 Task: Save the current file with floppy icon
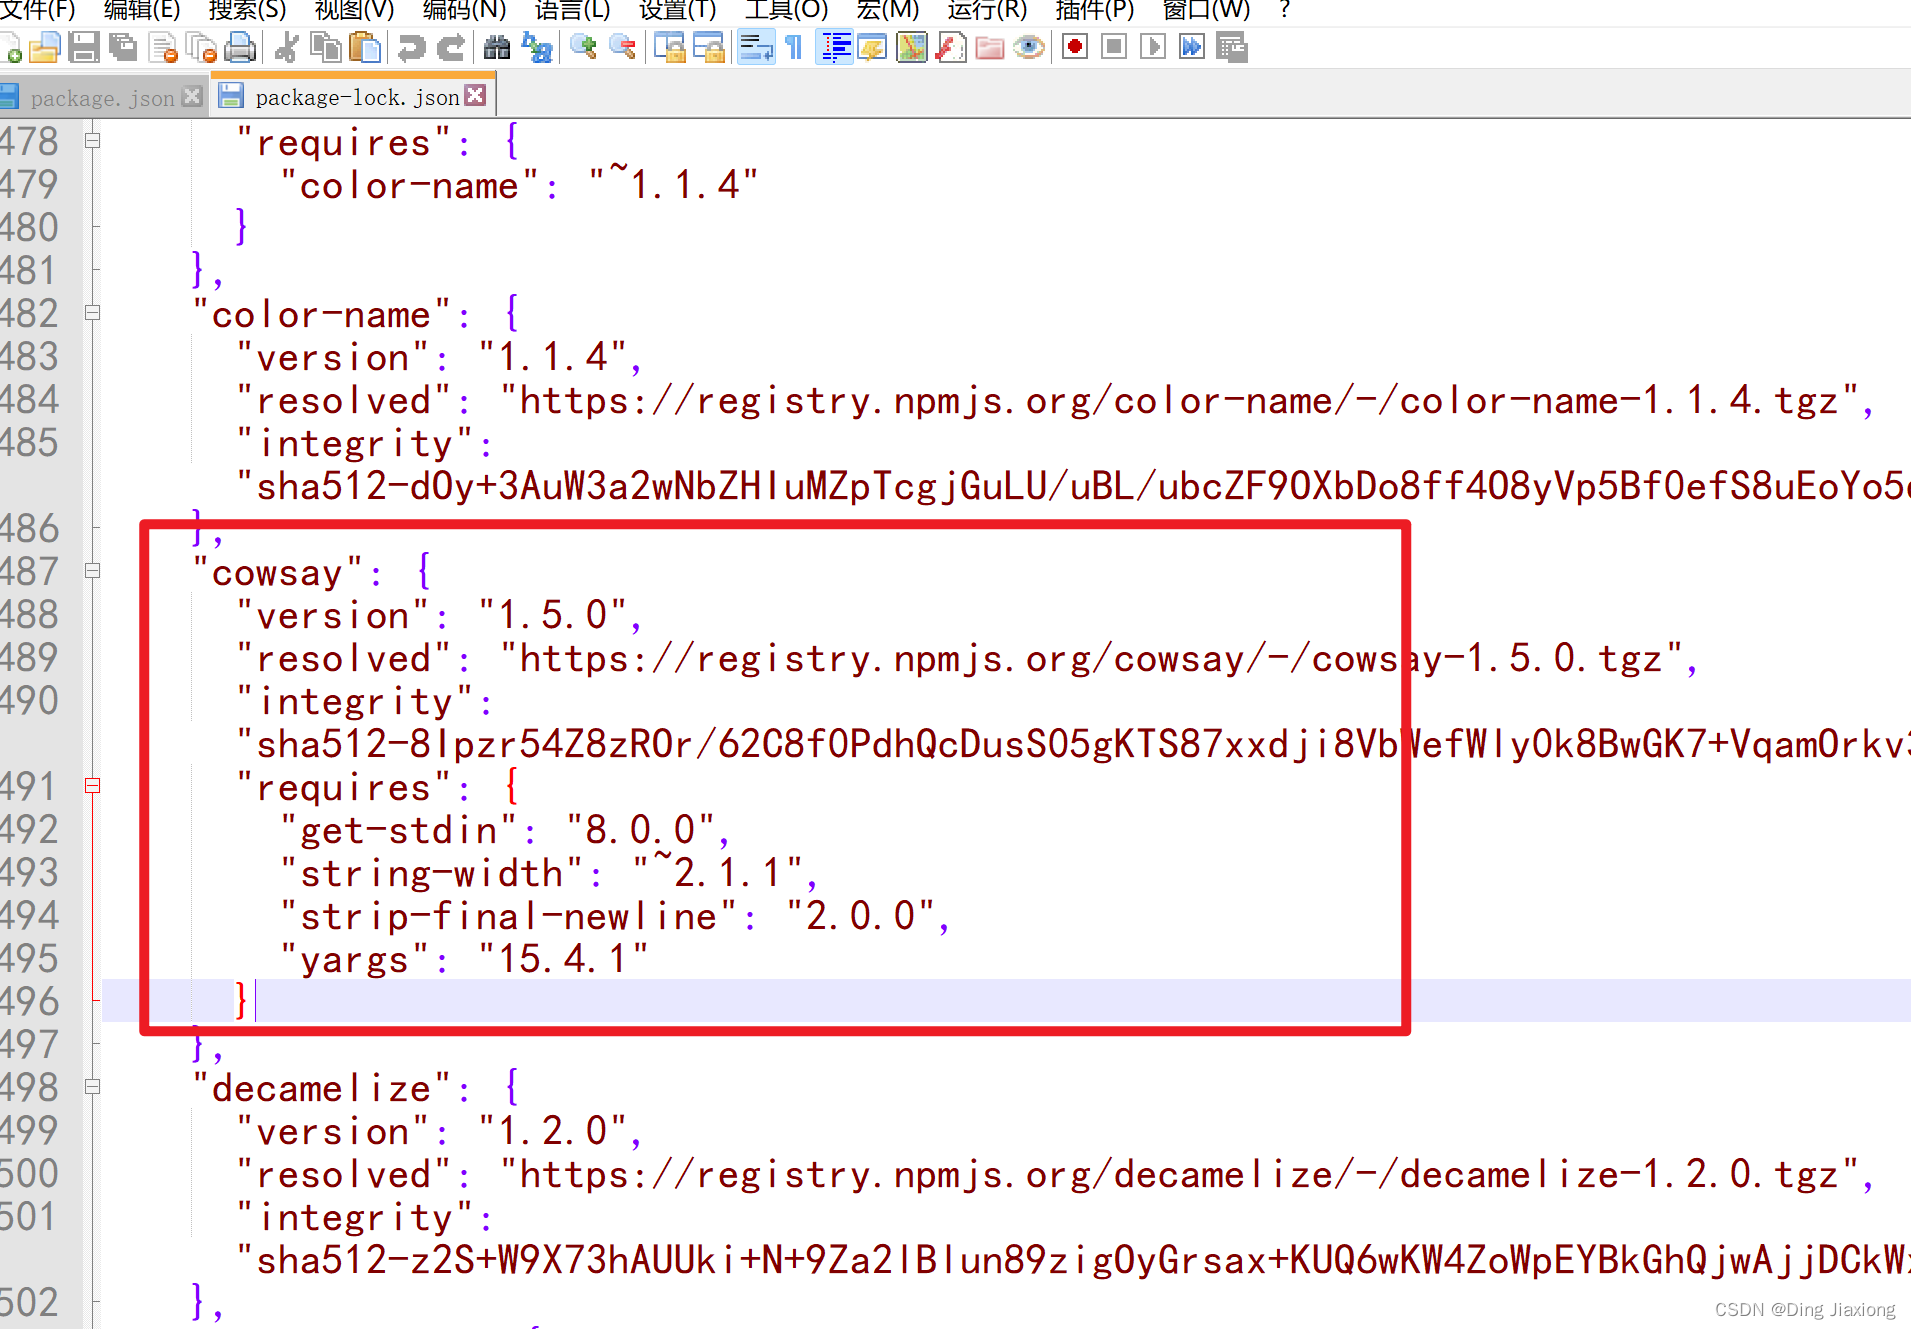84,47
